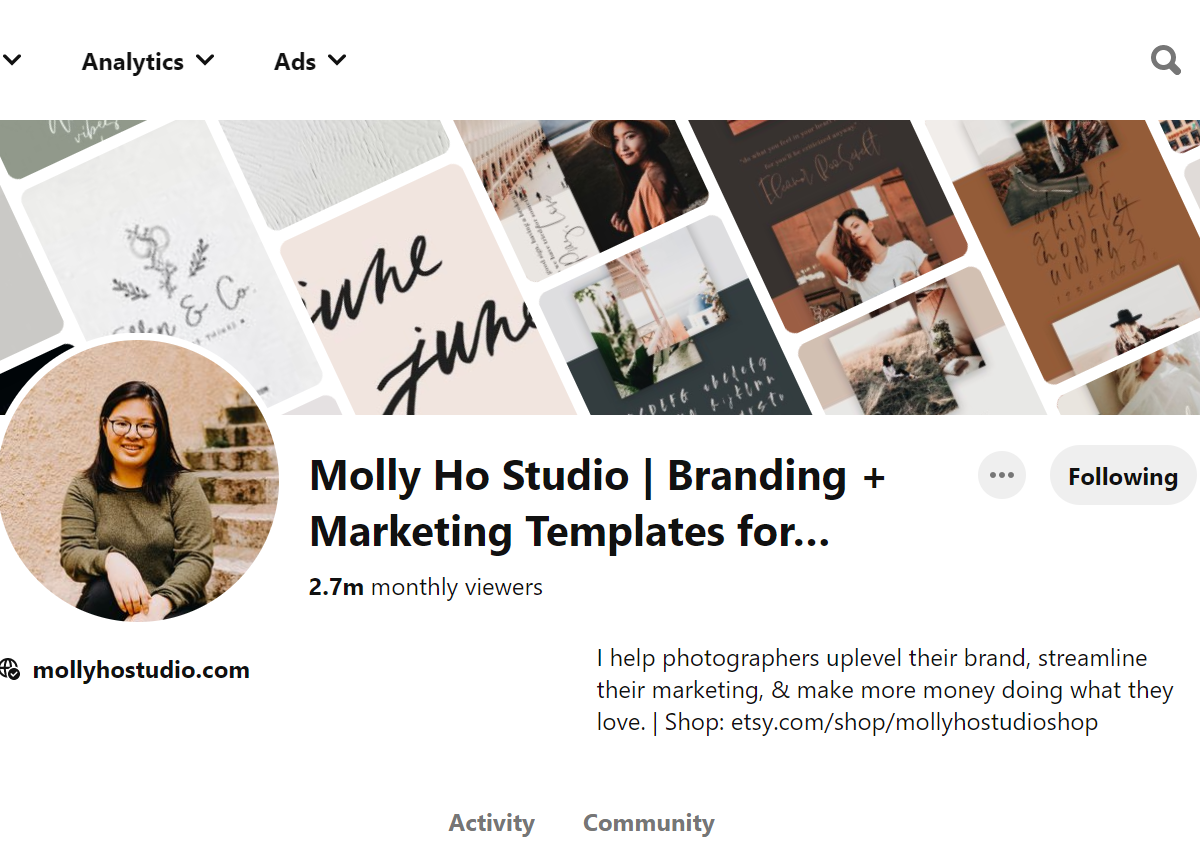
Task: Switch to the Community tab
Action: point(649,823)
